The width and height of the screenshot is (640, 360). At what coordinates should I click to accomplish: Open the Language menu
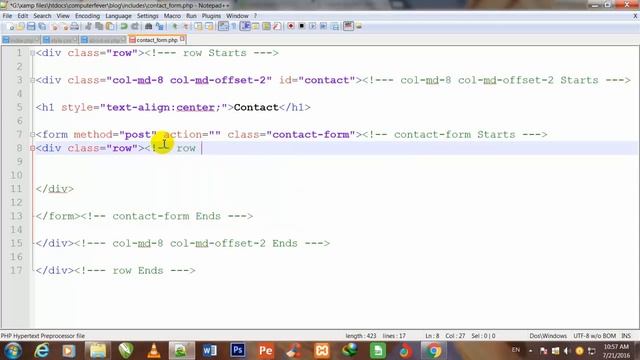[118, 16]
